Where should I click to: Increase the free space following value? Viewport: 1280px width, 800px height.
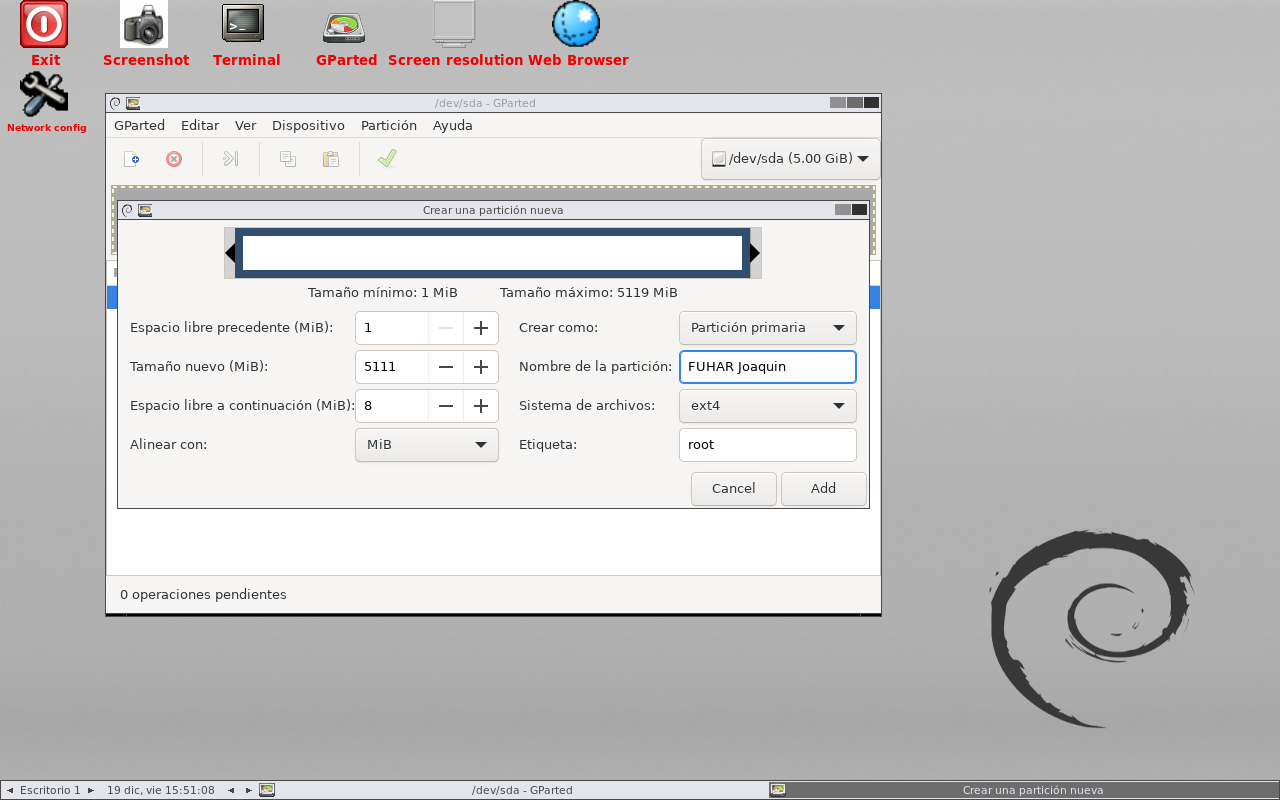click(481, 406)
